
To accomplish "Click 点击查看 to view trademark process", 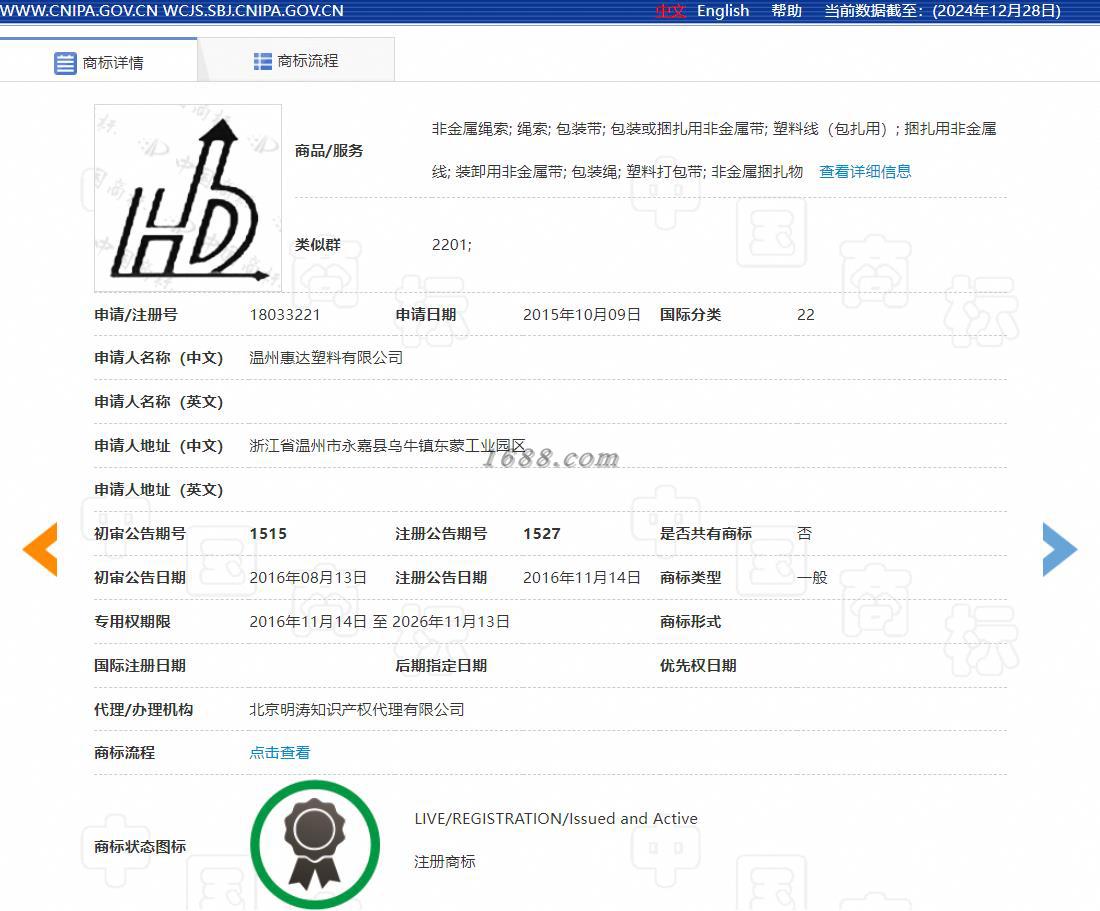I will pyautogui.click(x=279, y=753).
